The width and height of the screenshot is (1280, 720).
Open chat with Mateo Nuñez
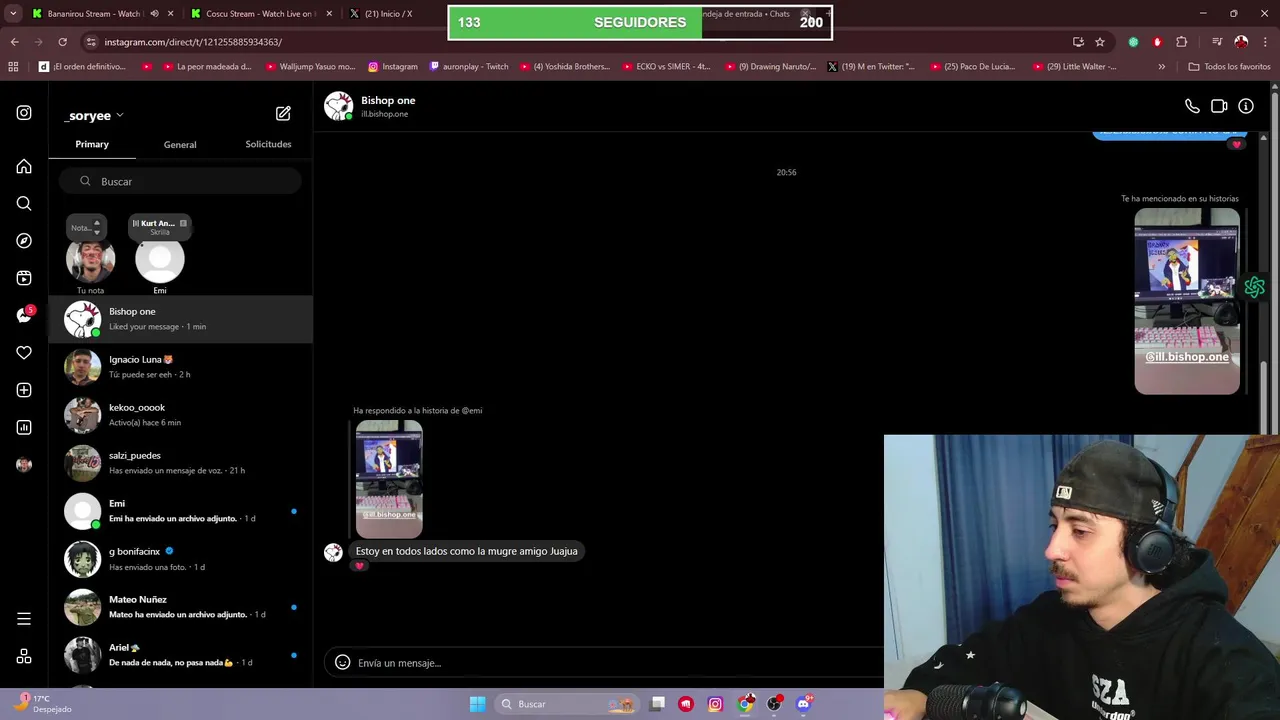coord(180,607)
